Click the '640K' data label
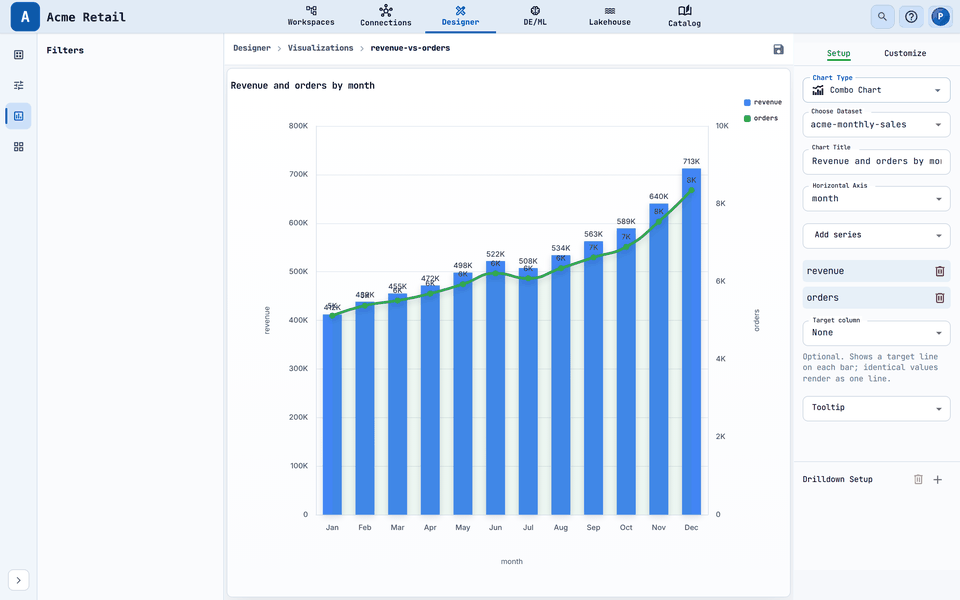 click(x=659, y=197)
